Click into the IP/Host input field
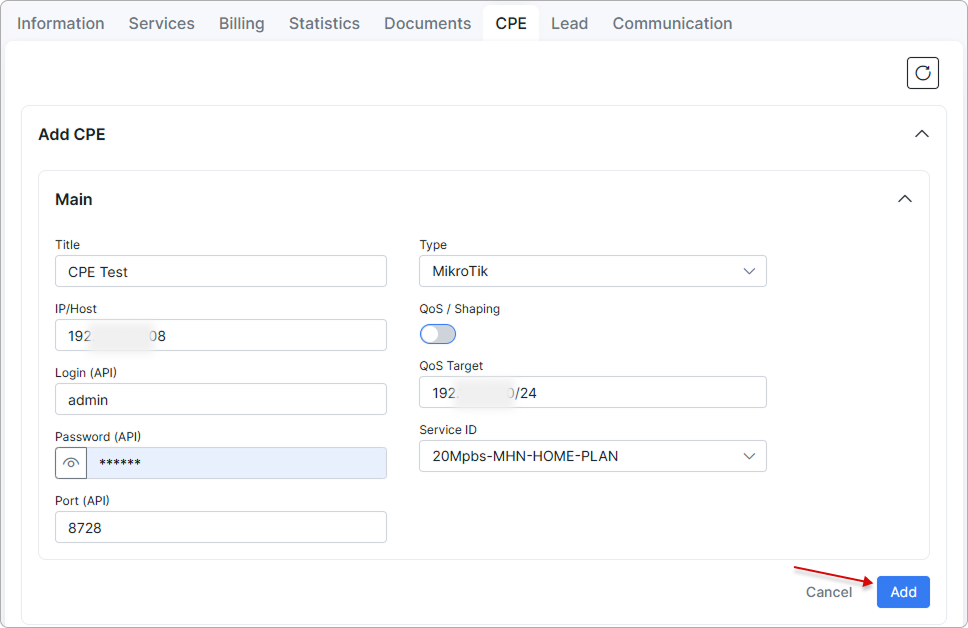Image resolution: width=968 pixels, height=628 pixels. coord(221,335)
